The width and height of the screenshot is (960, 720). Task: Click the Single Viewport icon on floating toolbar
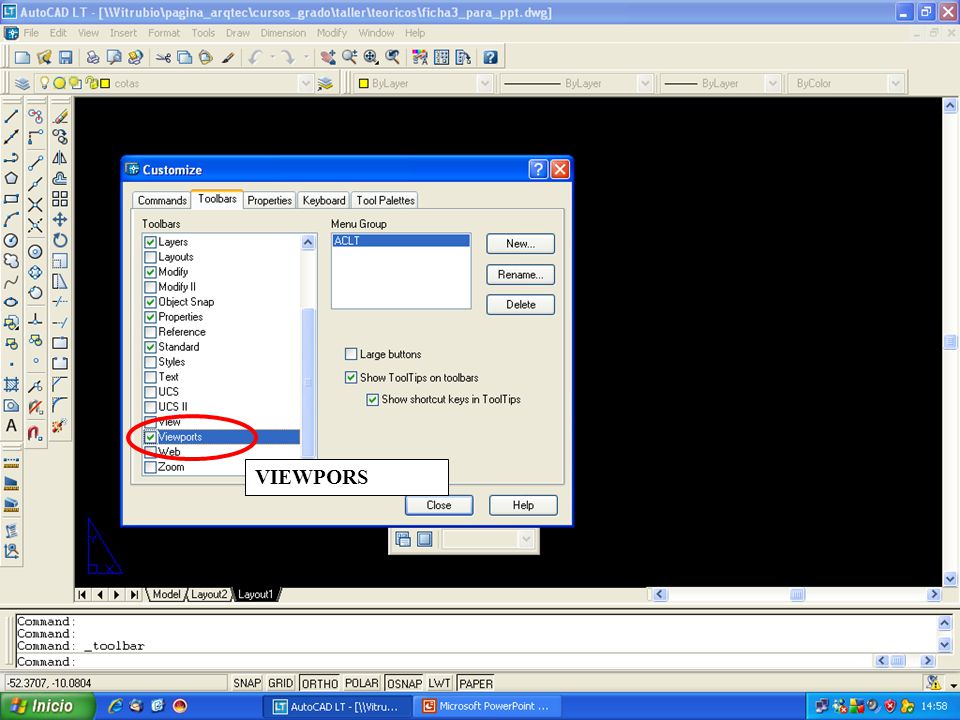click(424, 539)
